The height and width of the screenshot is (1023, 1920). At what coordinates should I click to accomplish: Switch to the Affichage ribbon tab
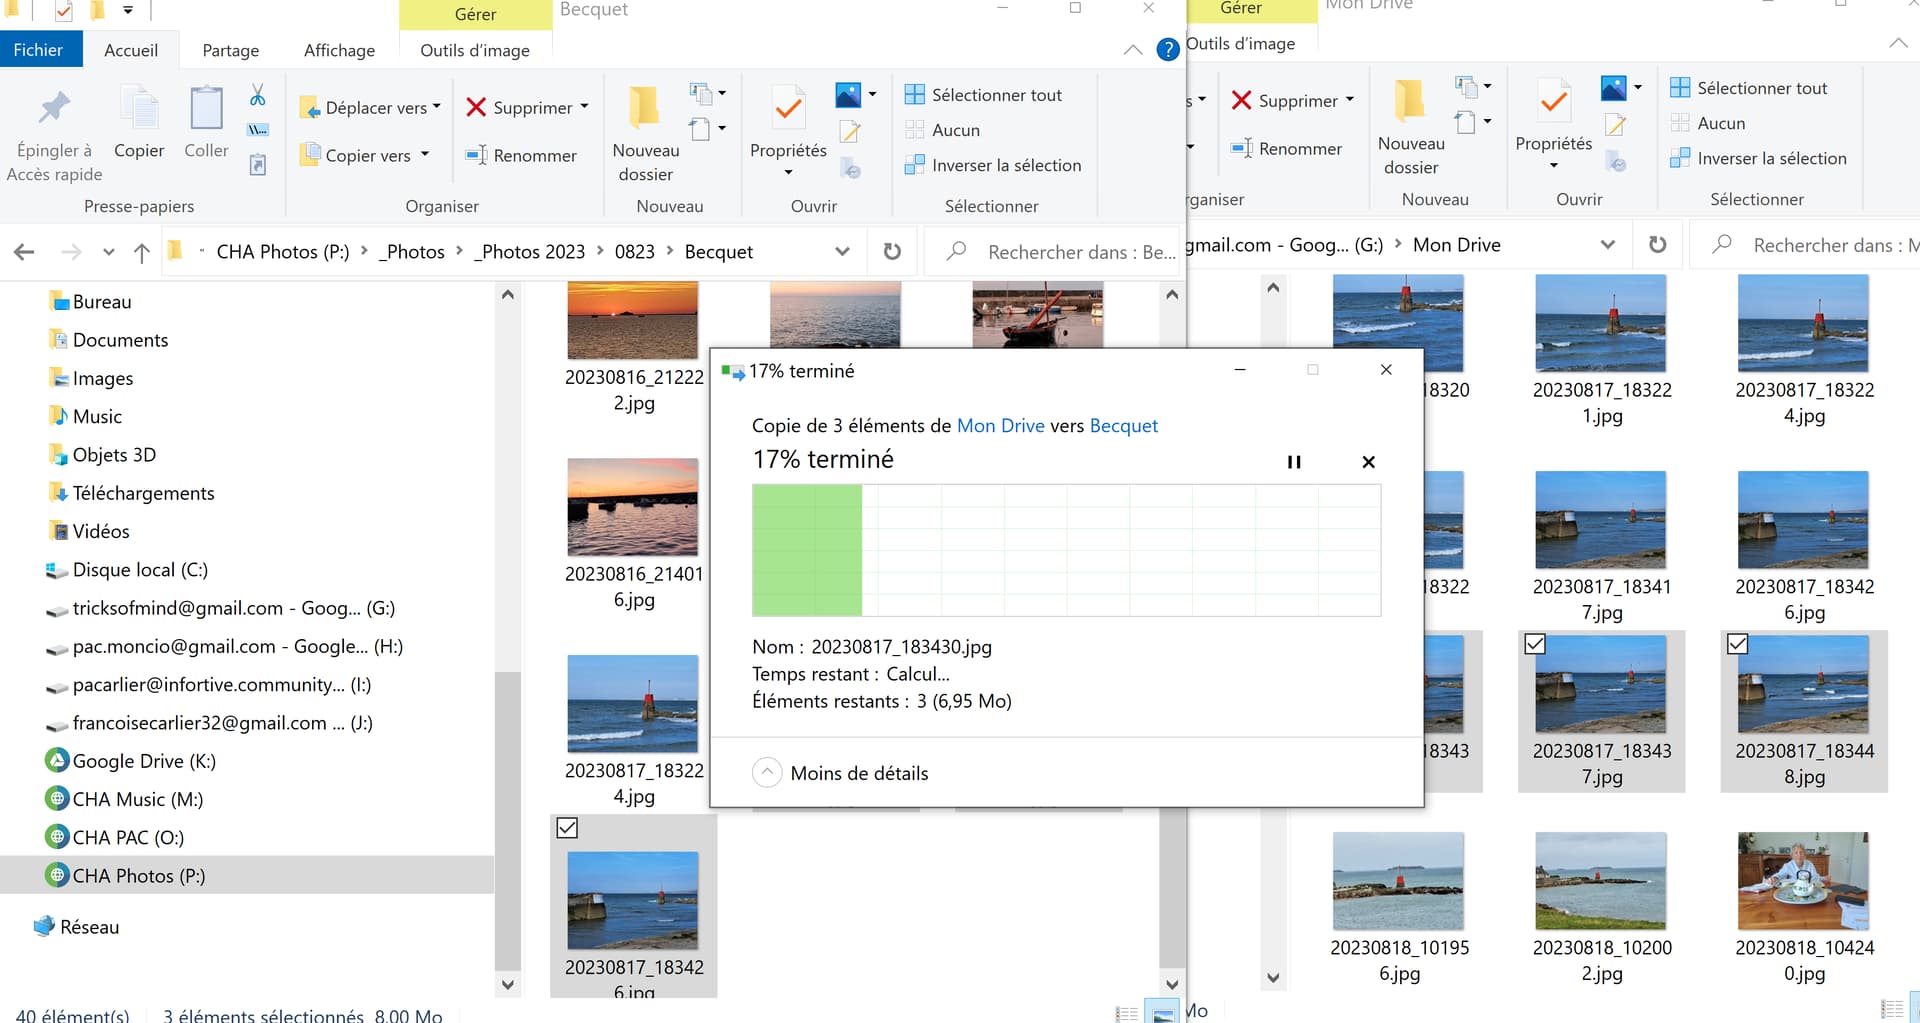(339, 50)
